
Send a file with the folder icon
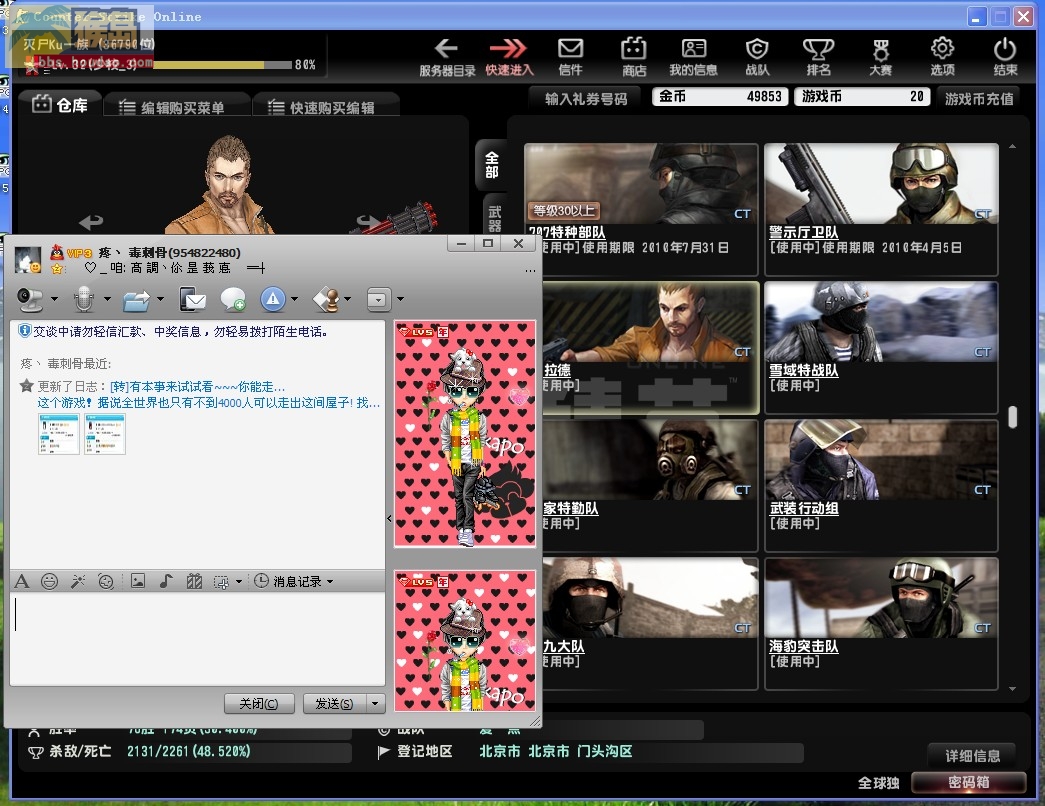137,300
